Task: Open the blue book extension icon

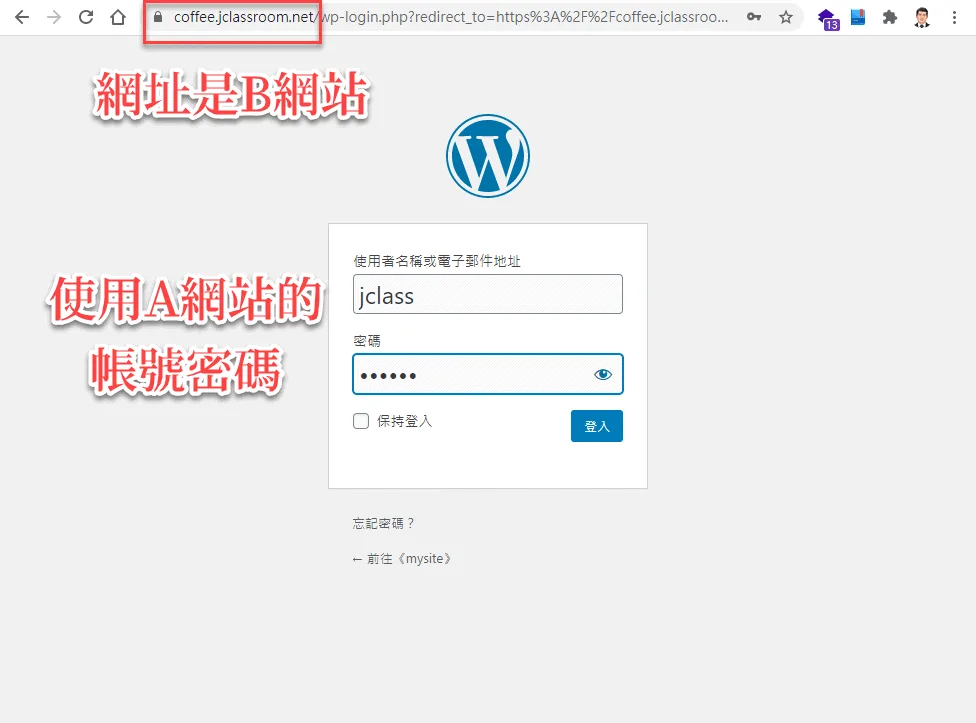Action: (x=858, y=17)
